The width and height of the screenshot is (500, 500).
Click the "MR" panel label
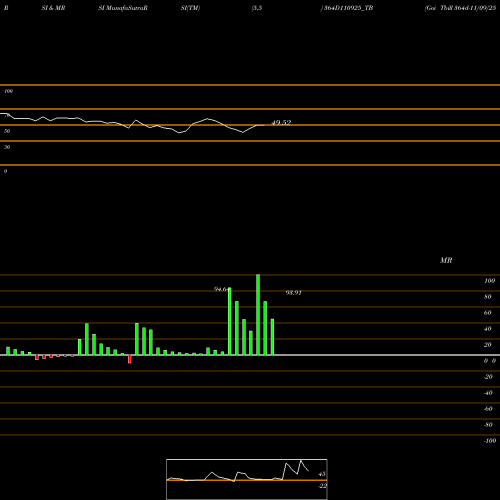pyautogui.click(x=446, y=260)
